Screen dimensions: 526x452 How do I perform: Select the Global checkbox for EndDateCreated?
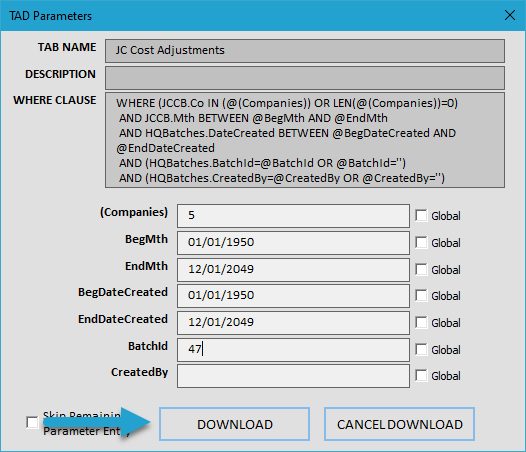coord(421,322)
